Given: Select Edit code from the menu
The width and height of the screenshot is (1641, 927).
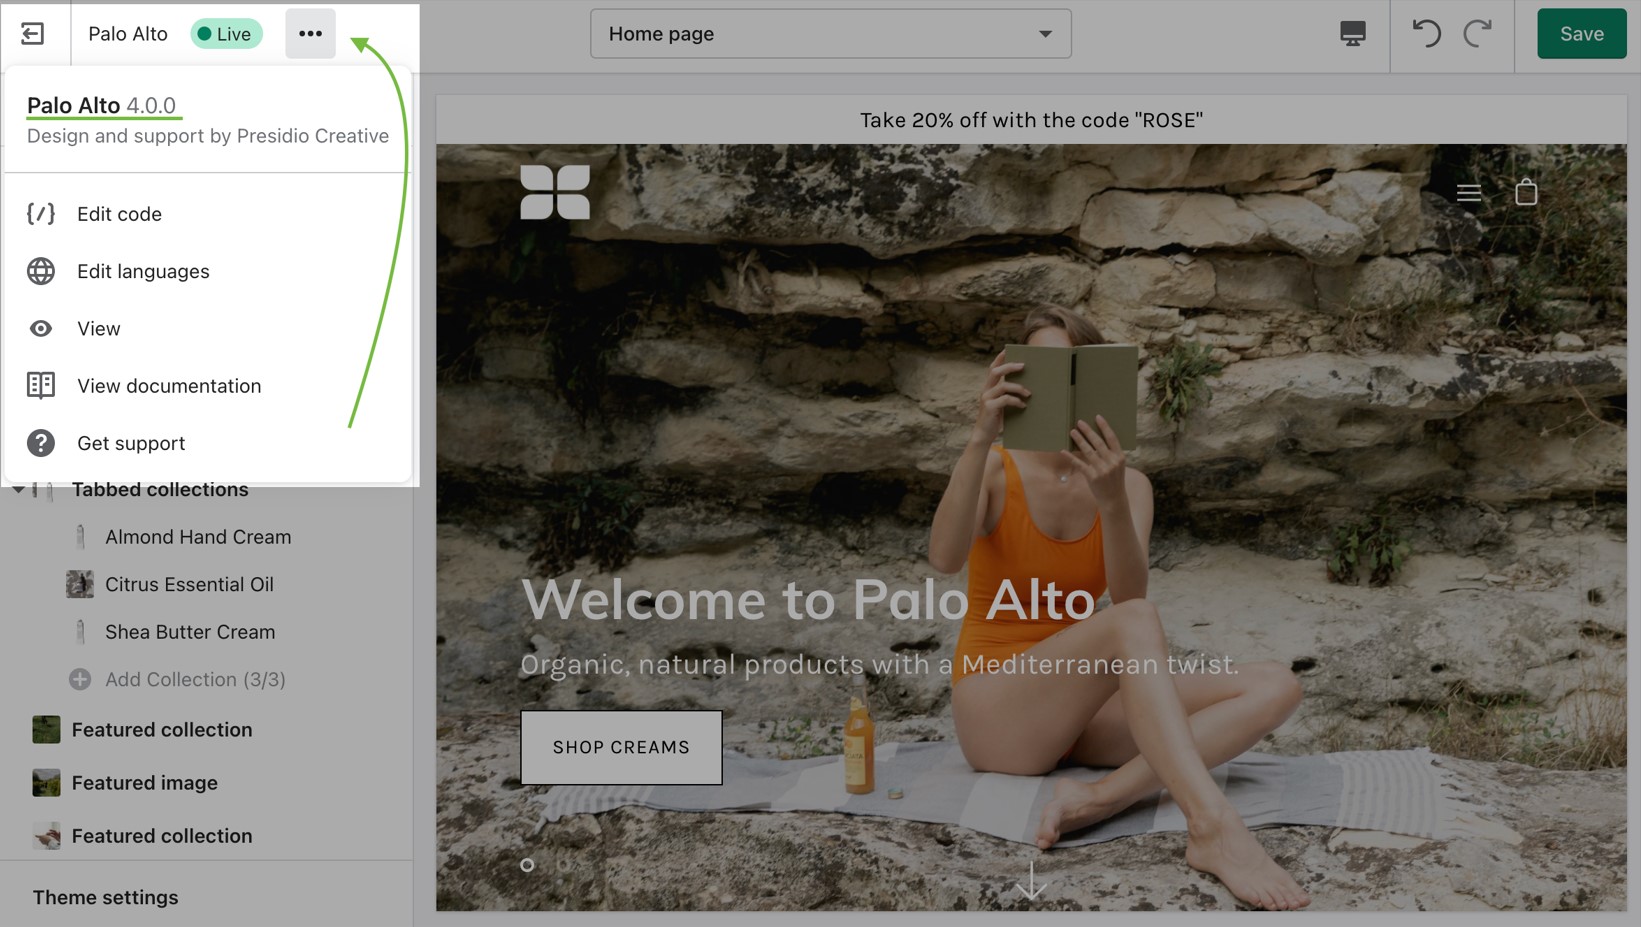Looking at the screenshot, I should tap(119, 214).
